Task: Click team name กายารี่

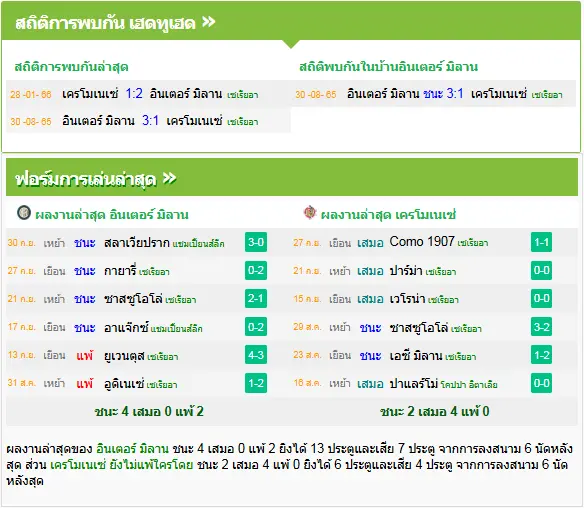Action: pos(120,270)
